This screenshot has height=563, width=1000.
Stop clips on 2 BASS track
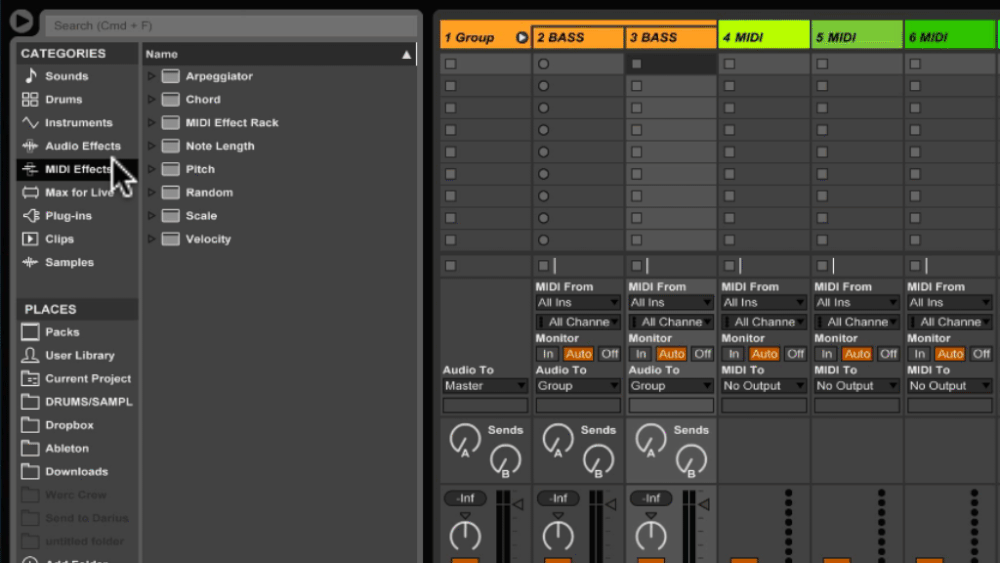(x=543, y=266)
